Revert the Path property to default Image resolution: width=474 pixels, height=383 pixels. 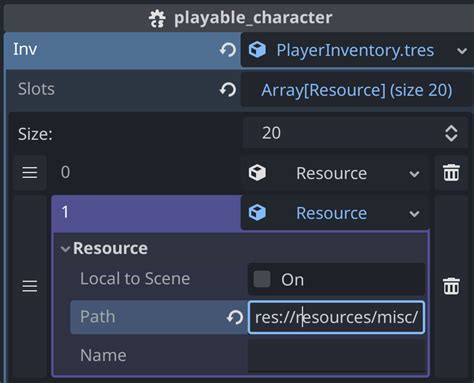click(235, 317)
